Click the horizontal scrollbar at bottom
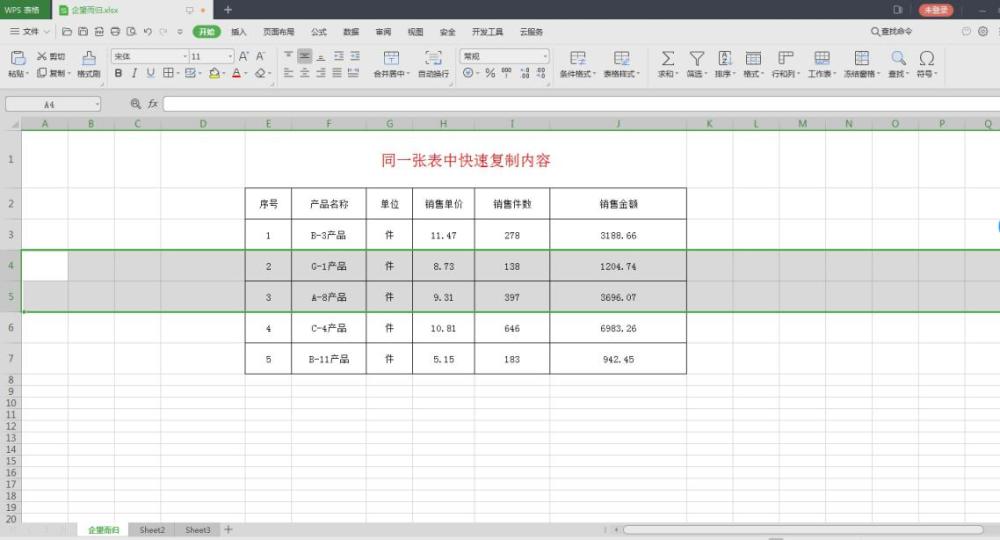Screen dimensions: 1000x540 click(803, 529)
